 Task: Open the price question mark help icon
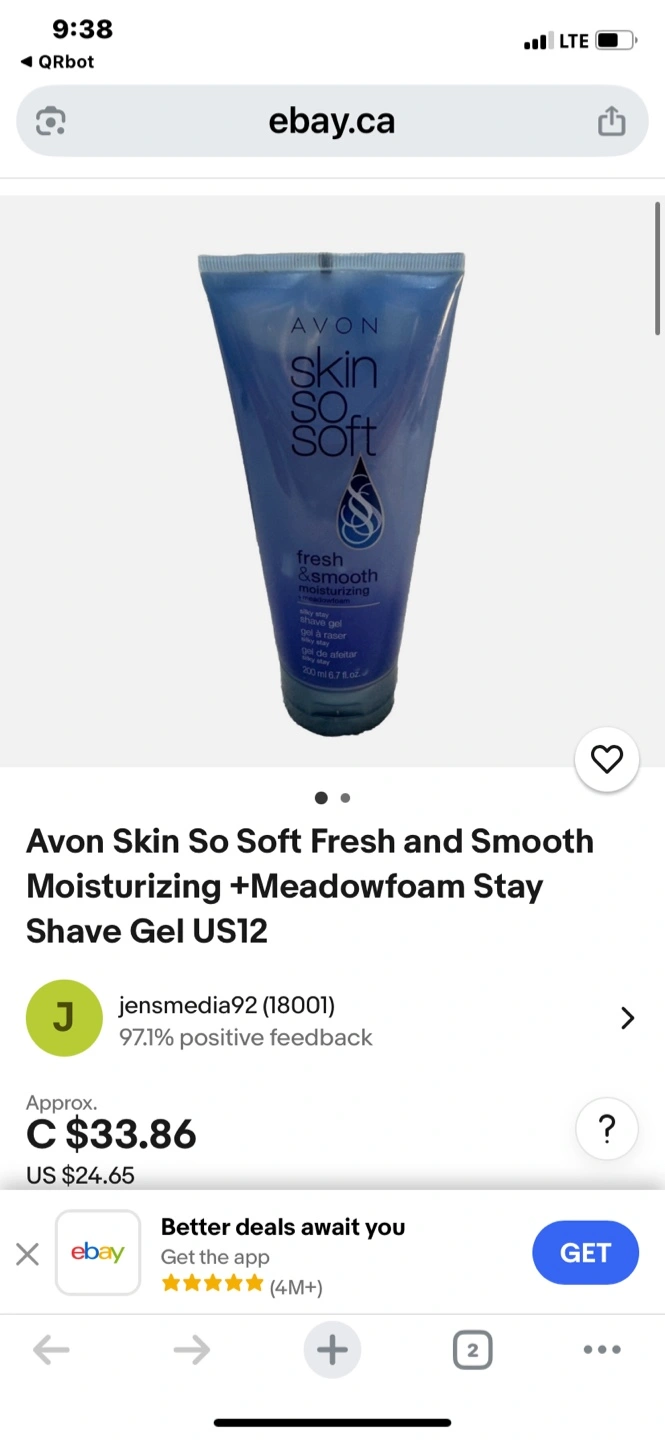pyautogui.click(x=607, y=1129)
